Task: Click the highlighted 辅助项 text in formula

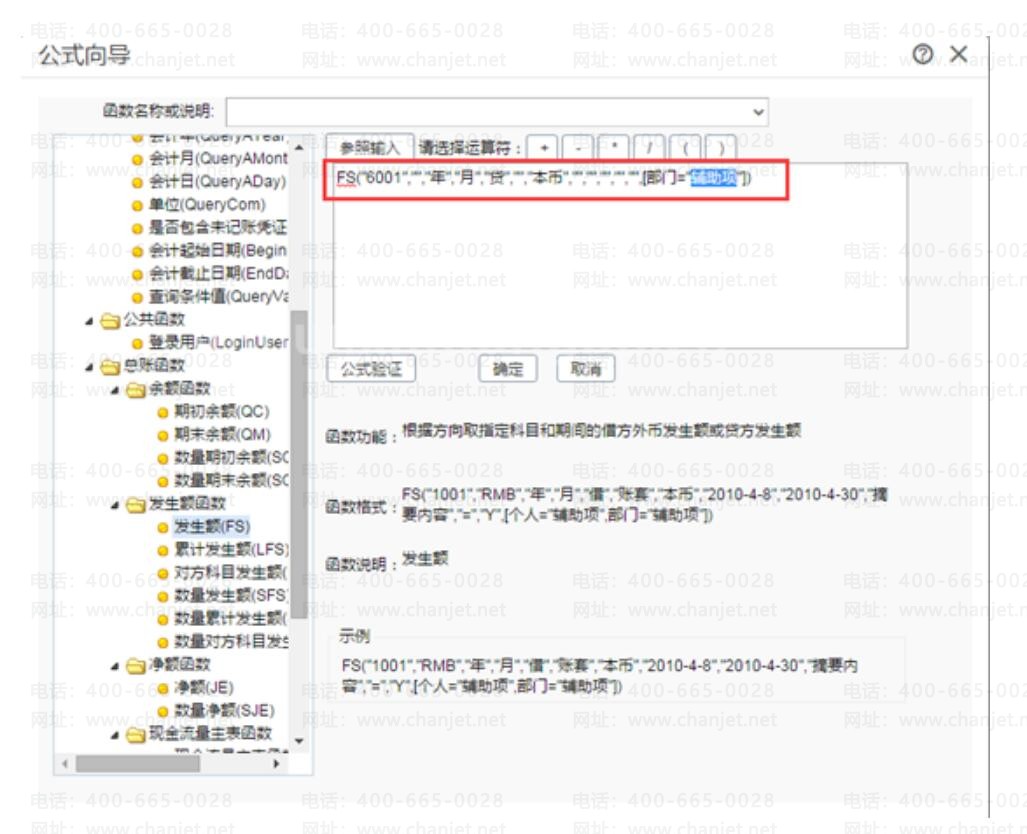Action: (714, 178)
